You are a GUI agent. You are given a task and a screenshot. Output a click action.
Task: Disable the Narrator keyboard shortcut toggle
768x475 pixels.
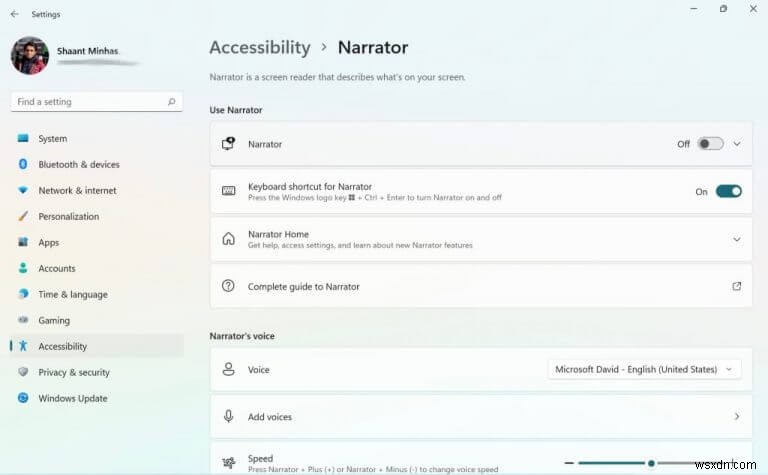point(728,191)
